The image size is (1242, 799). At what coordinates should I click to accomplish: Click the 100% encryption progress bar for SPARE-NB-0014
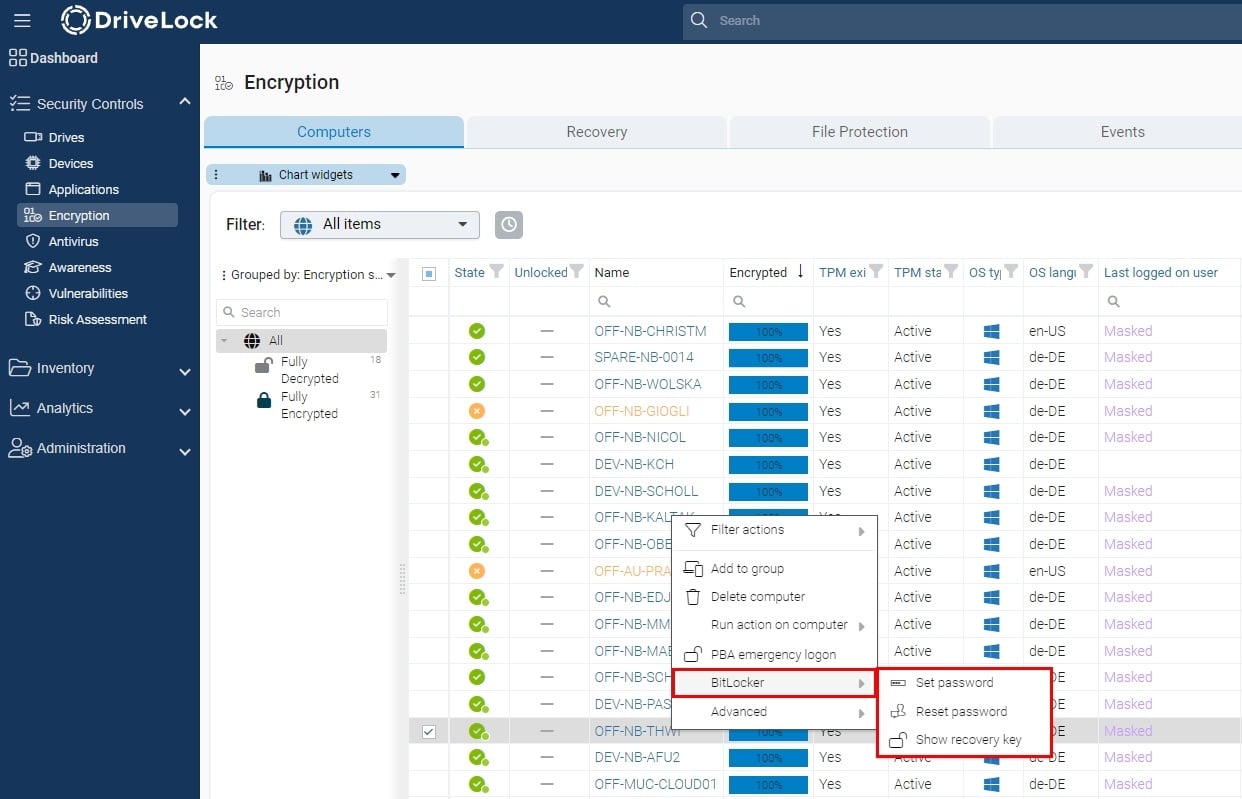point(768,357)
